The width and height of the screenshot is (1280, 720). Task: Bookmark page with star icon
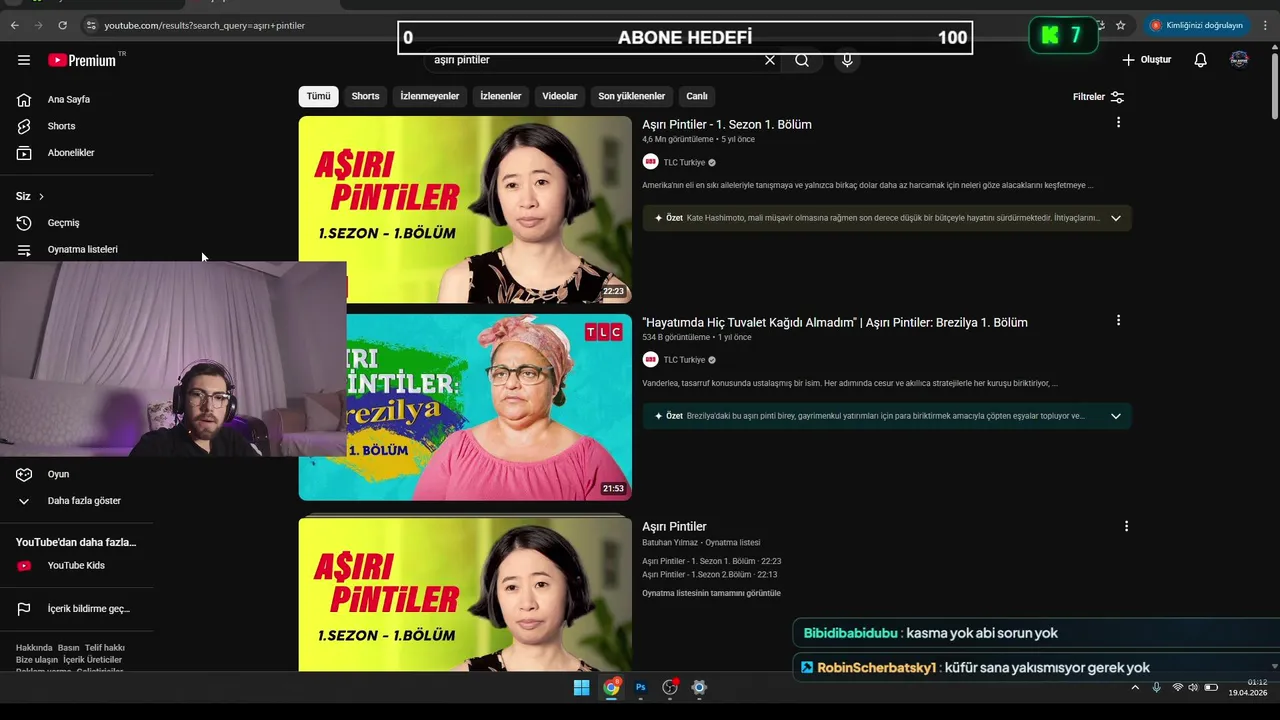[1120, 25]
